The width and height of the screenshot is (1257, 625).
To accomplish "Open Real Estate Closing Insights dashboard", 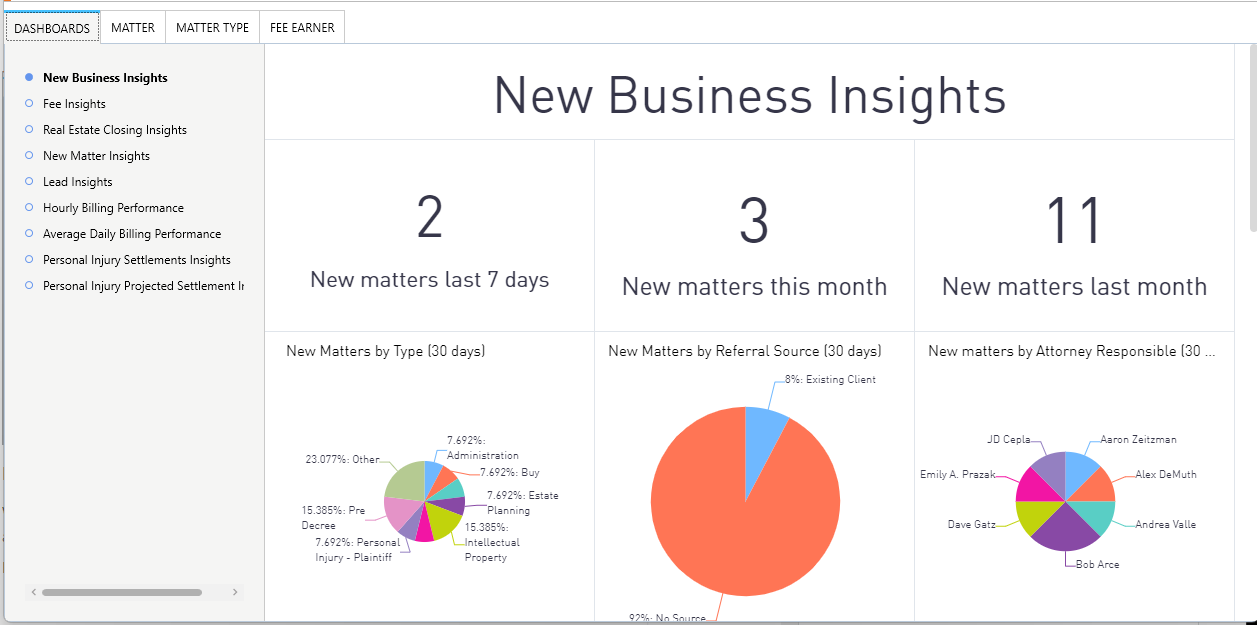I will pyautogui.click(x=115, y=130).
